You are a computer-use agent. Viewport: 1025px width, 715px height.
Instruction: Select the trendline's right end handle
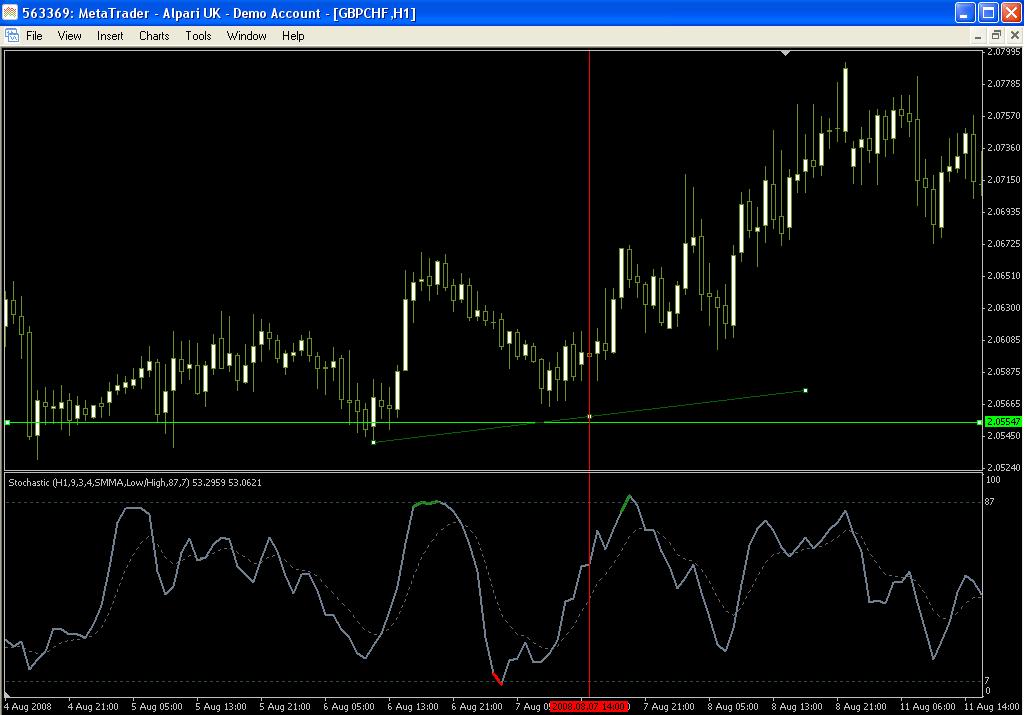point(805,390)
